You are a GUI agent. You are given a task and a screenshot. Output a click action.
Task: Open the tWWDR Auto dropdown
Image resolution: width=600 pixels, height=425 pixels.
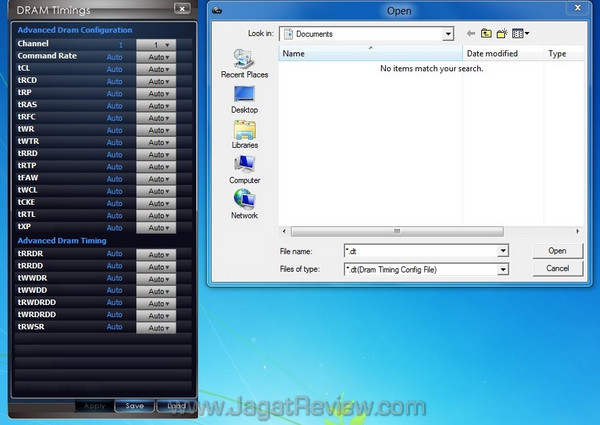(x=156, y=279)
